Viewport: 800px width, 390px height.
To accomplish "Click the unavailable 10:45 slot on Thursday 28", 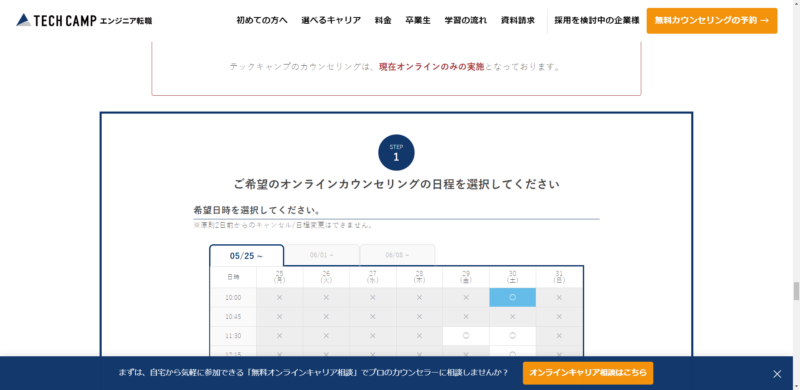I will 419,316.
